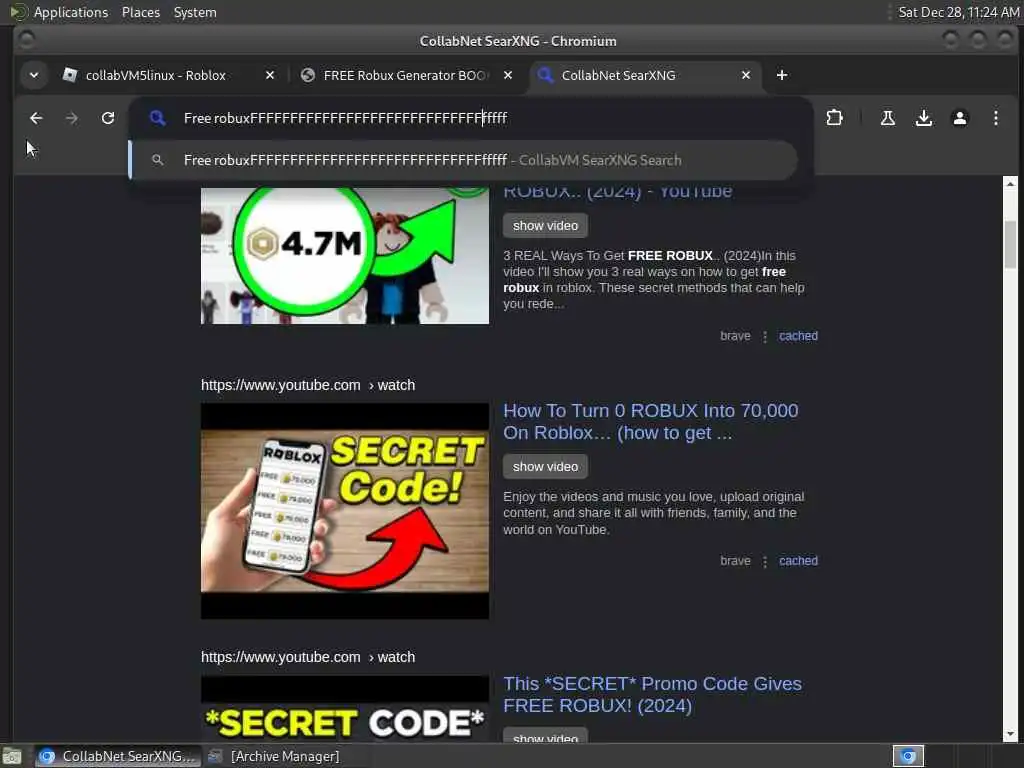
Task: Click the address bar text field
Action: [x=470, y=118]
